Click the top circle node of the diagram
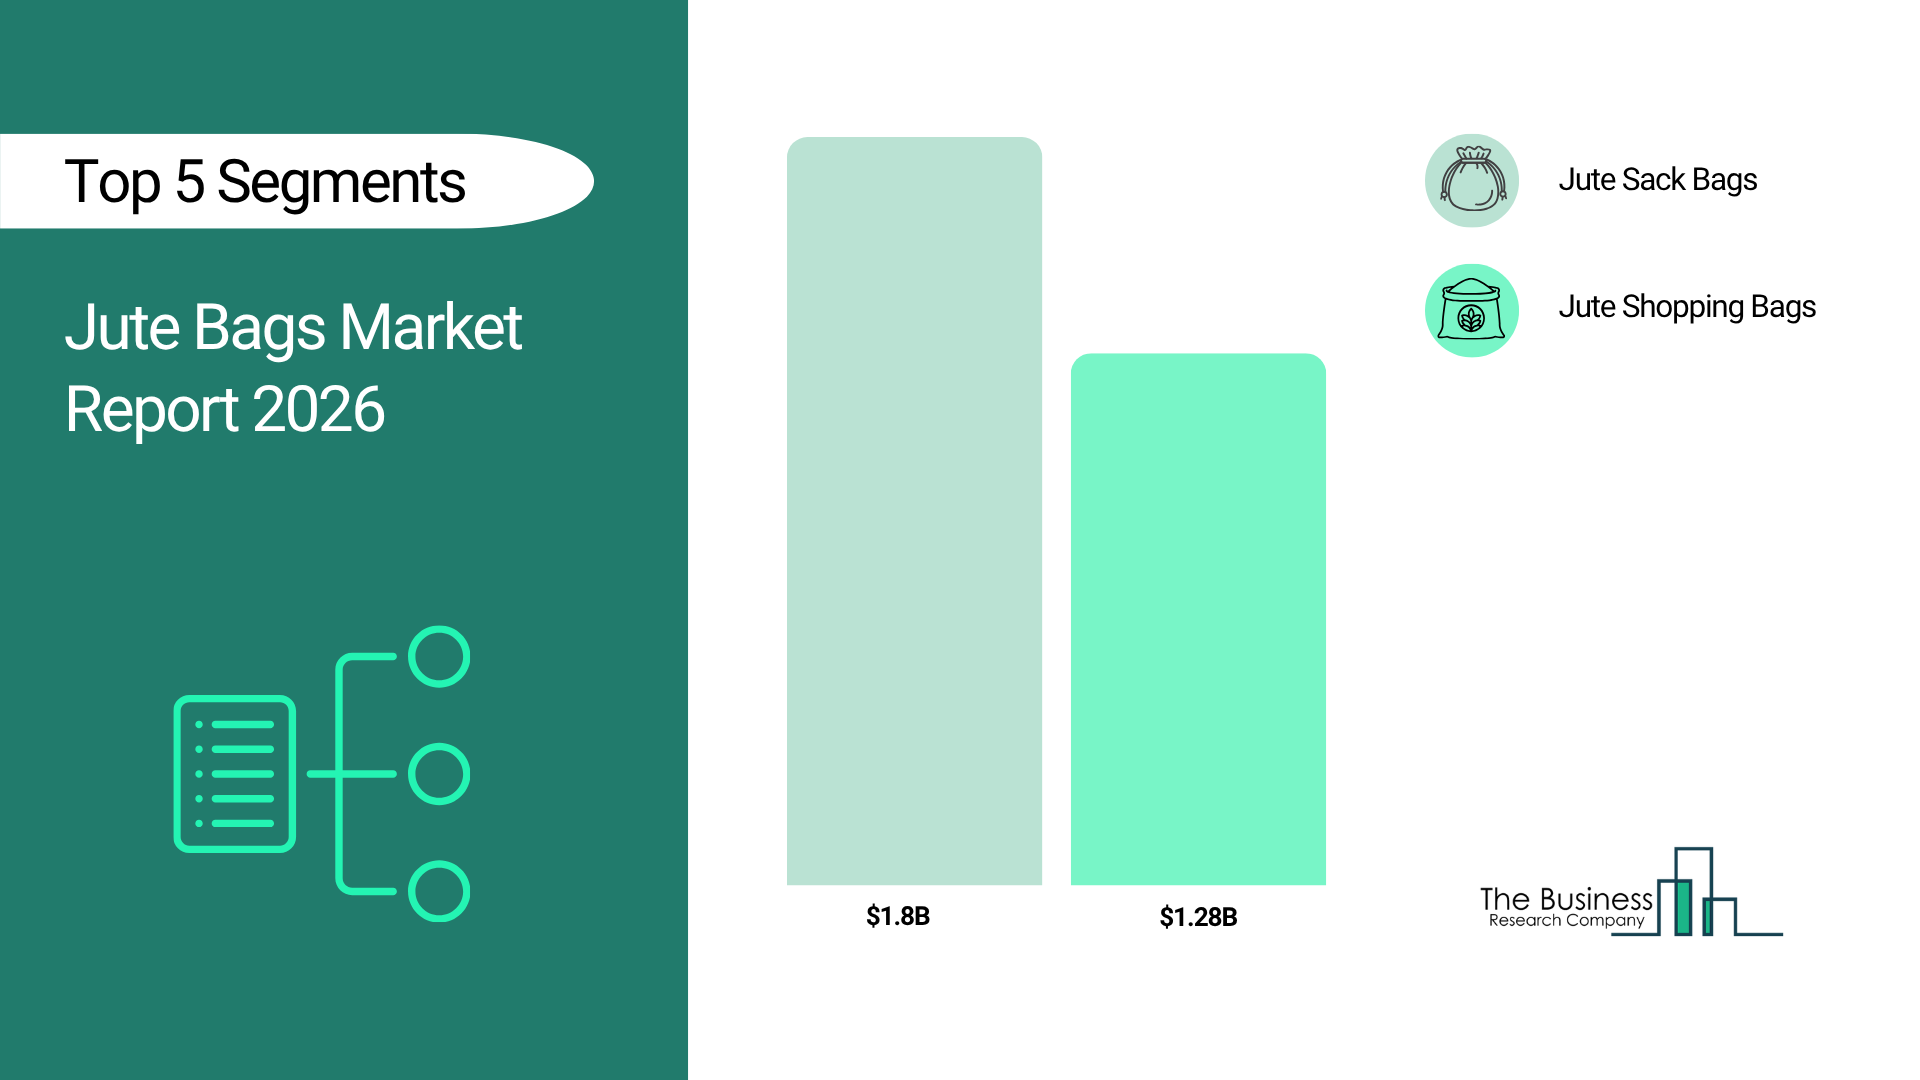1920x1080 pixels. point(439,657)
